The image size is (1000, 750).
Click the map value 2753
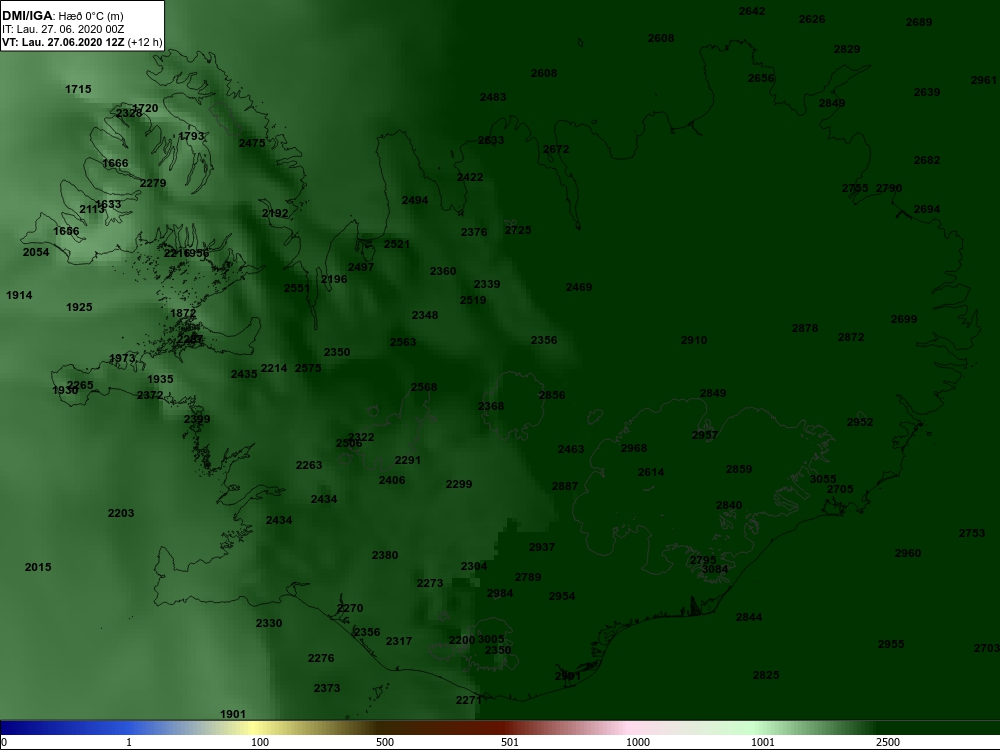tap(972, 533)
